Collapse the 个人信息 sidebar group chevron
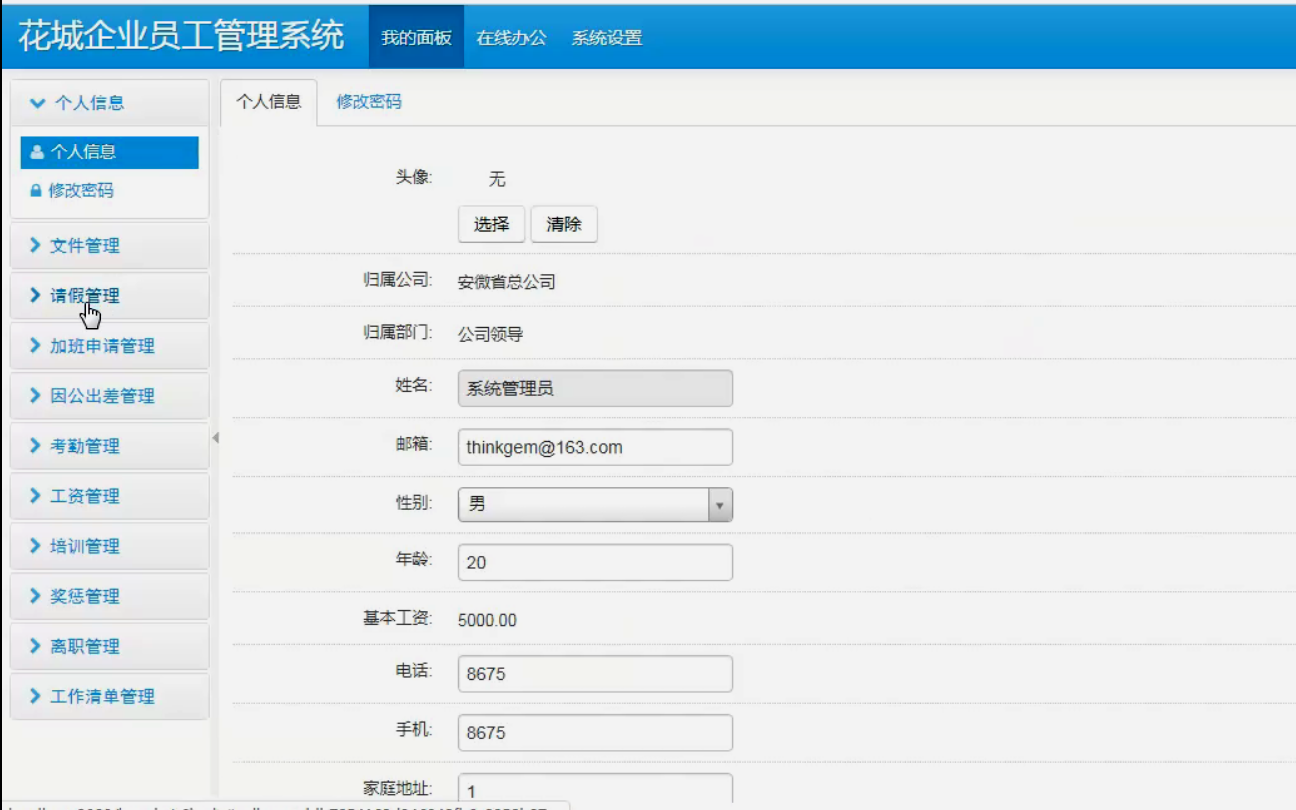 tap(38, 103)
